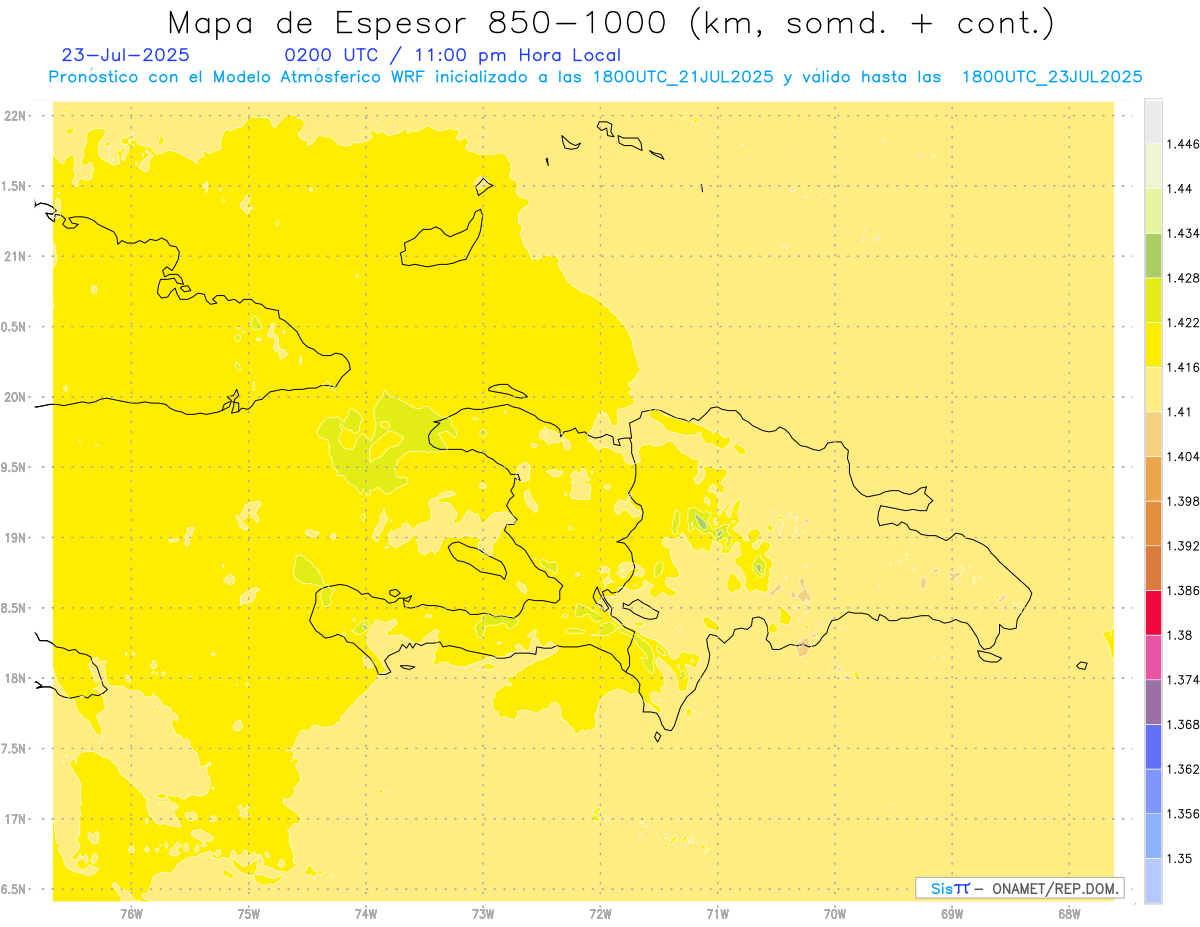
Task: Click the legend value '1.392'
Action: pos(1182,546)
